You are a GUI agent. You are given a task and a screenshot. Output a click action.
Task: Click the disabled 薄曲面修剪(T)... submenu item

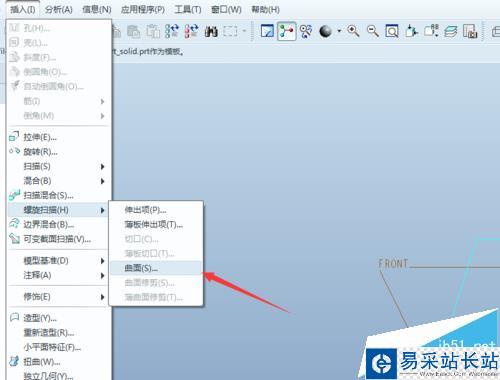(156, 297)
